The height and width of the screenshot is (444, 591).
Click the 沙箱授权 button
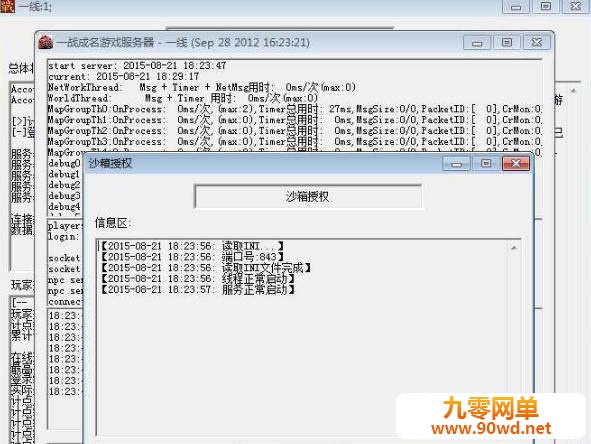tap(308, 196)
